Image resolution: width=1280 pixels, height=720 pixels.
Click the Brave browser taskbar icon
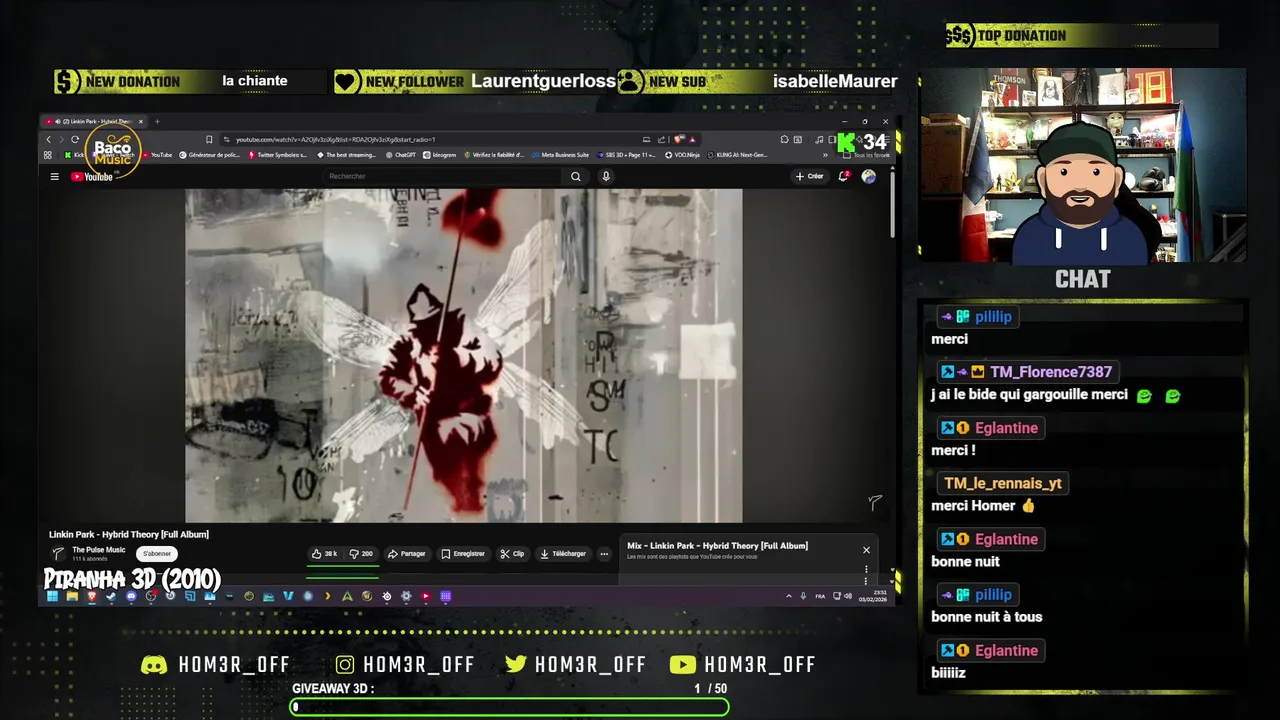[91, 596]
